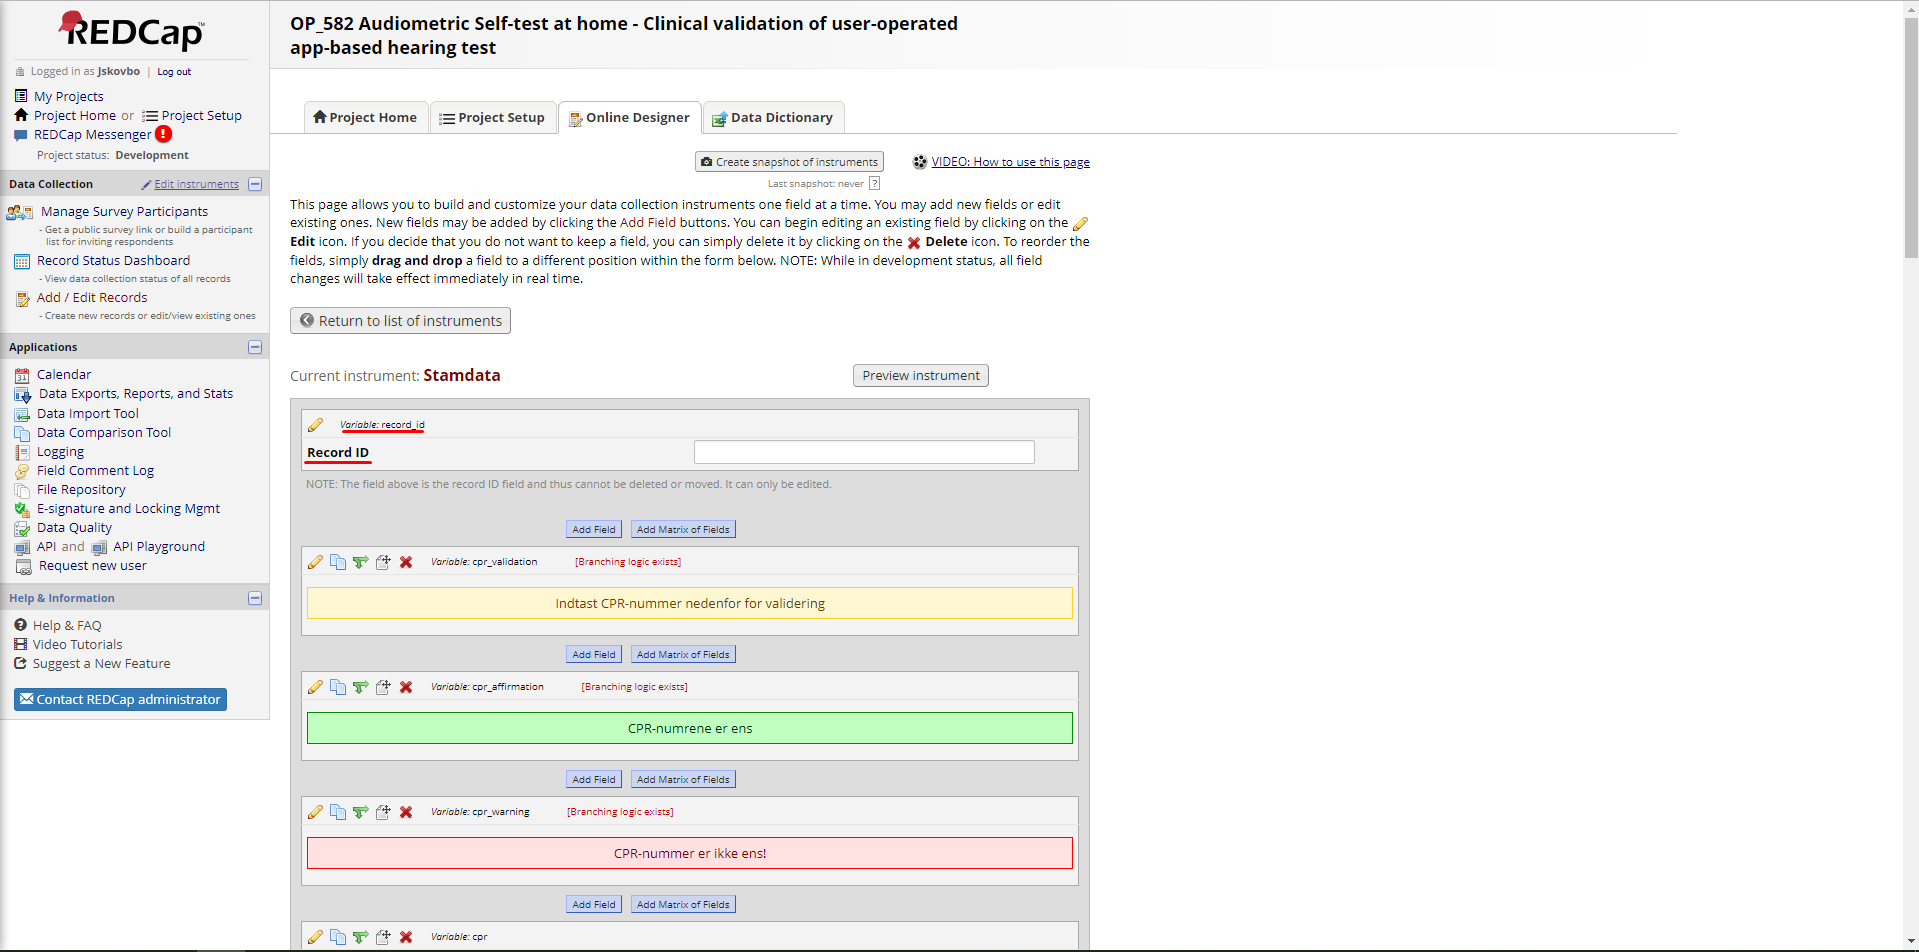Open the Logging application
Image resolution: width=1919 pixels, height=952 pixels.
(60, 451)
